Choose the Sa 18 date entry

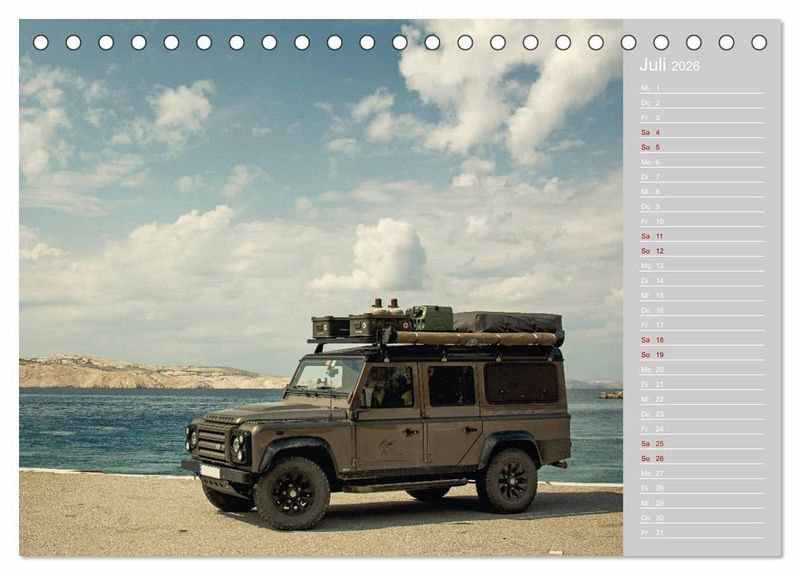click(x=700, y=340)
